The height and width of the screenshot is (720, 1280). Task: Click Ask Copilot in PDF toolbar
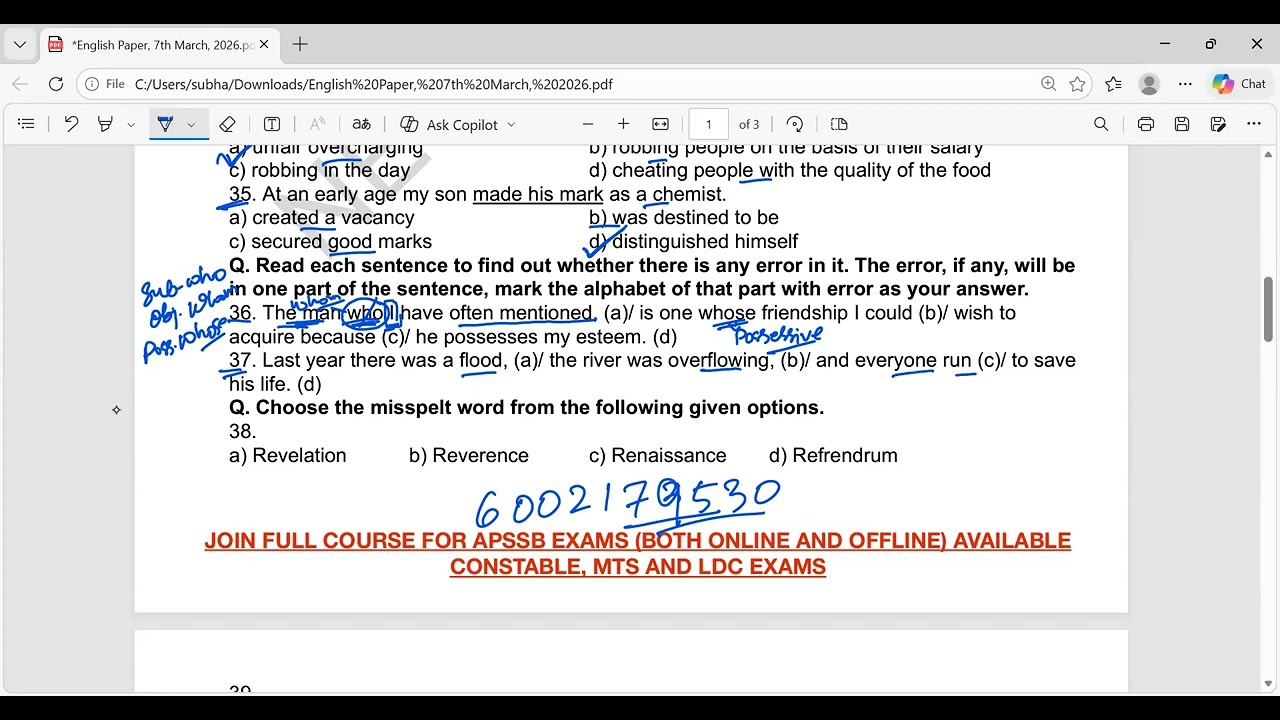tap(449, 124)
